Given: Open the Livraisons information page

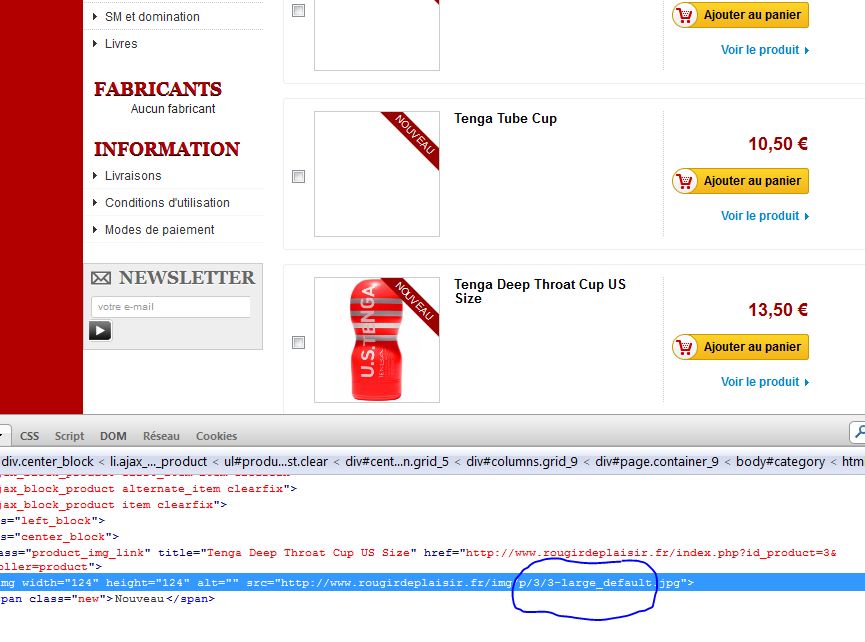Looking at the screenshot, I should pyautogui.click(x=133, y=175).
